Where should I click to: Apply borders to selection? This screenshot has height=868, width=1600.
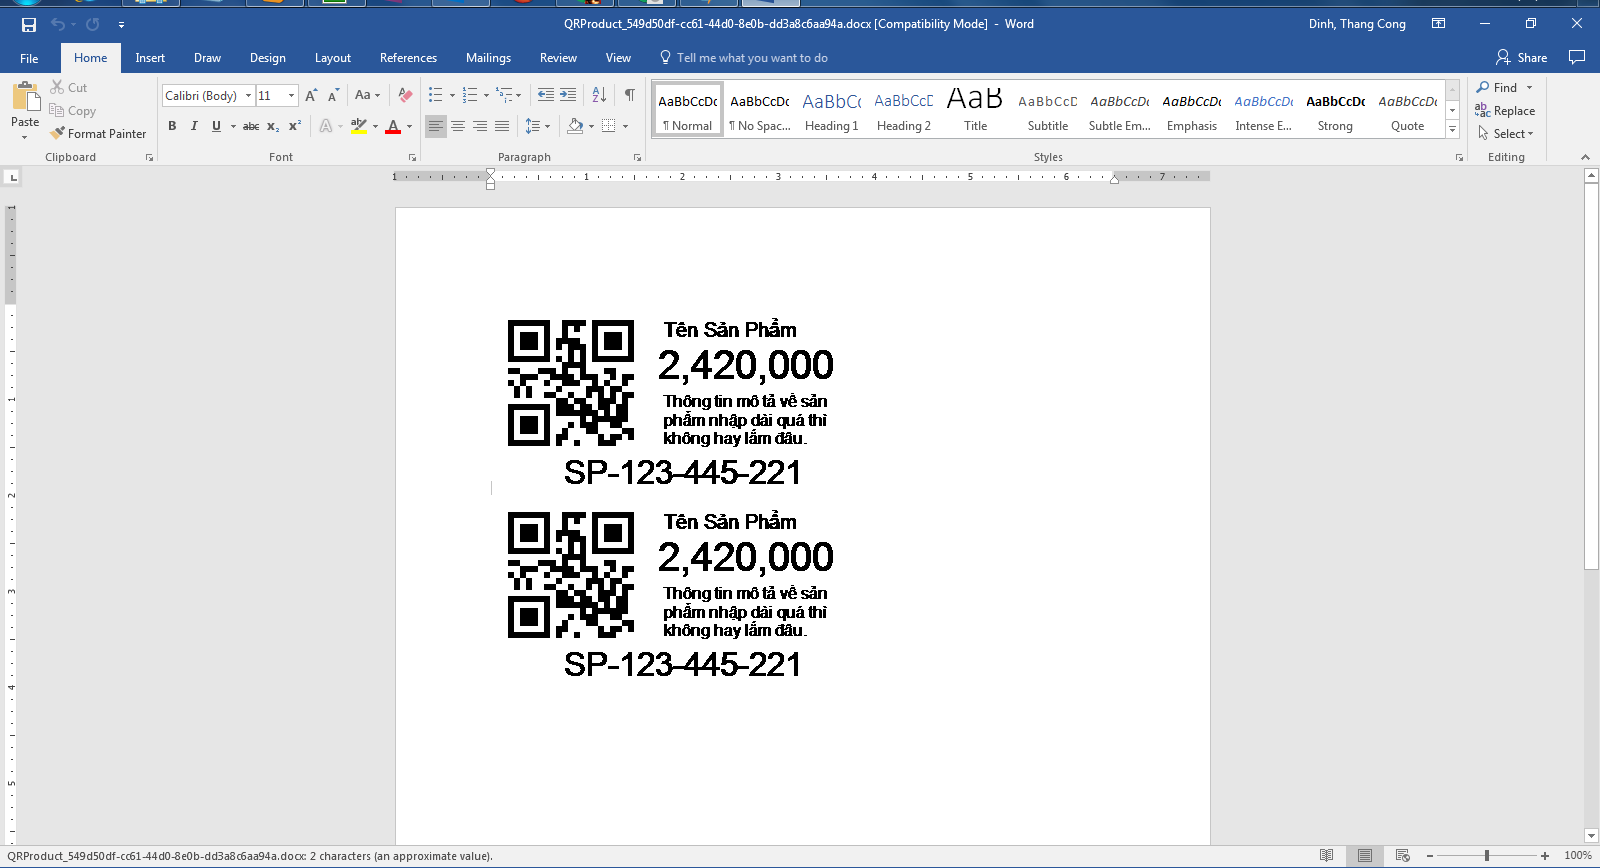tap(608, 126)
